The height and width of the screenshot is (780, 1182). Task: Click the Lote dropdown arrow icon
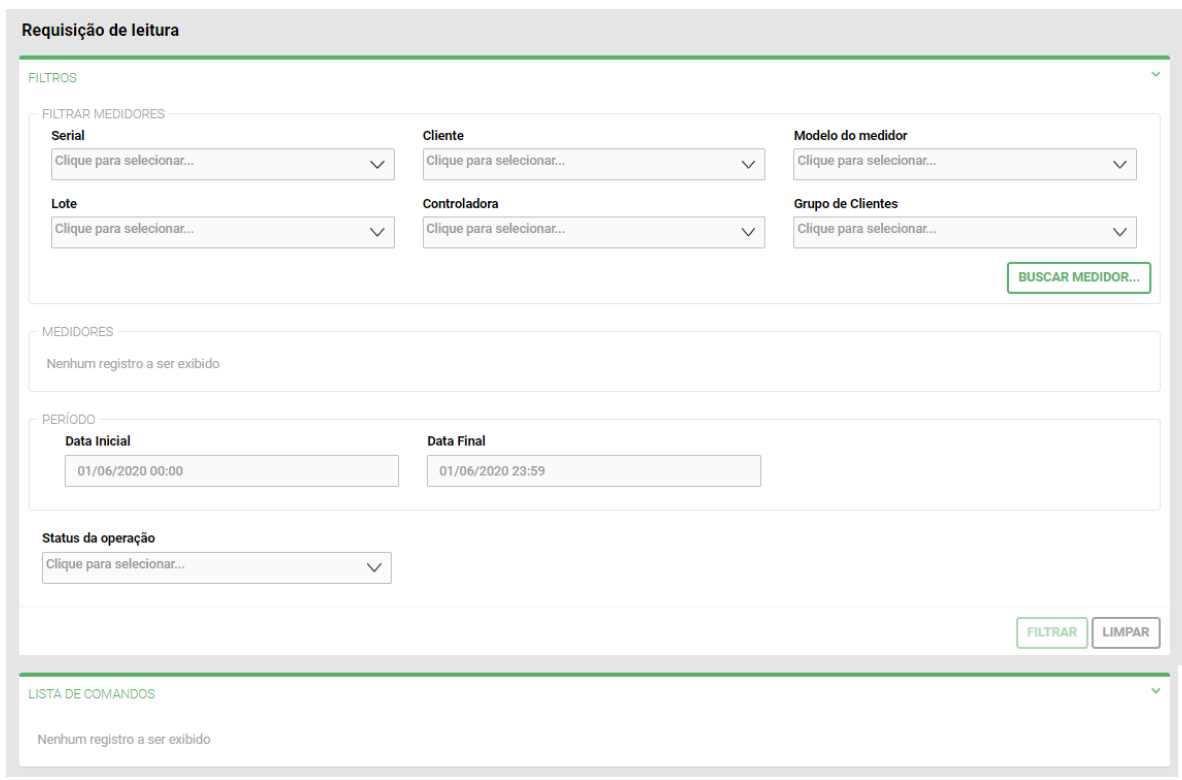tap(377, 232)
